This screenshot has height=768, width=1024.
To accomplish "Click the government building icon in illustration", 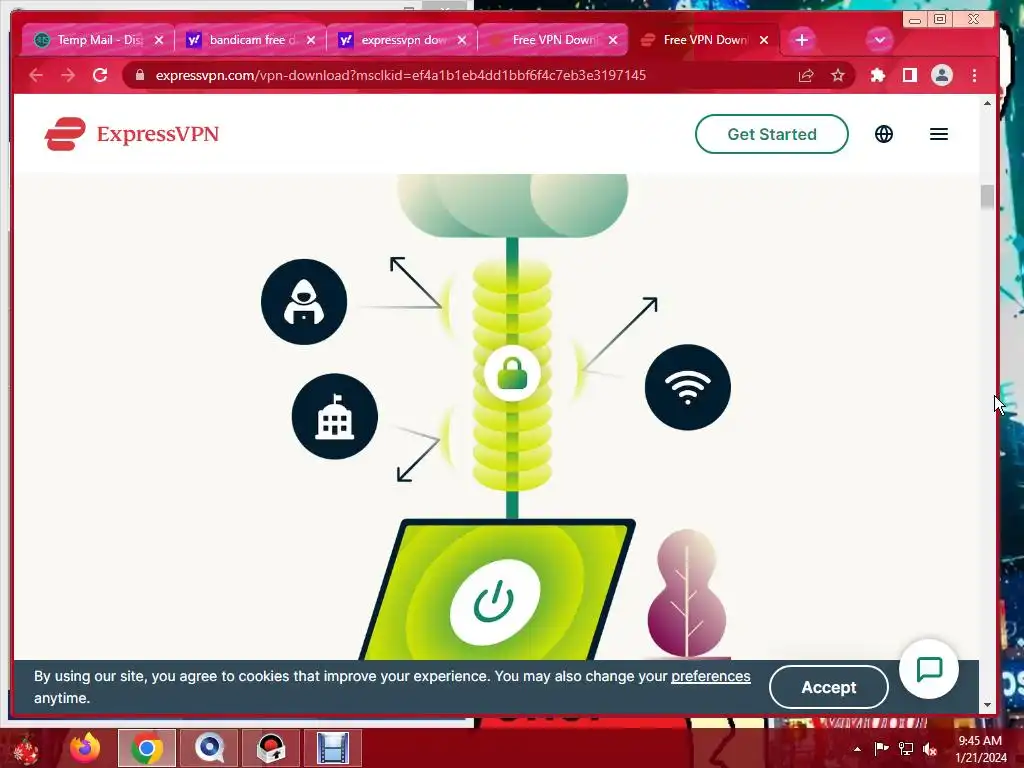I will (334, 417).
